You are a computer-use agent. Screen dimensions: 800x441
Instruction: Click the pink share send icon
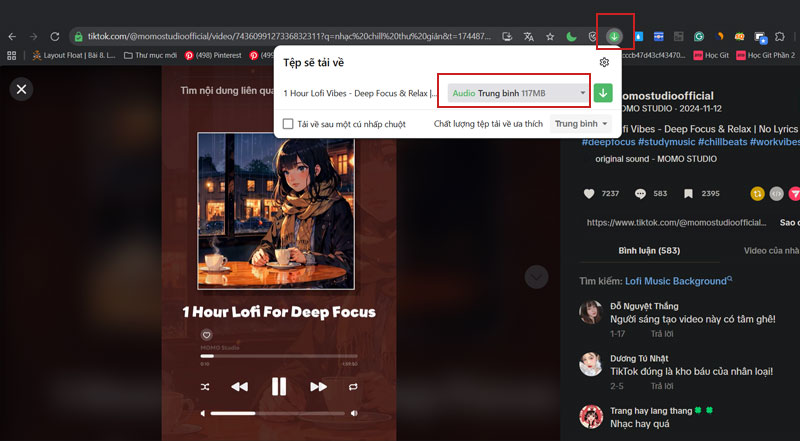794,193
